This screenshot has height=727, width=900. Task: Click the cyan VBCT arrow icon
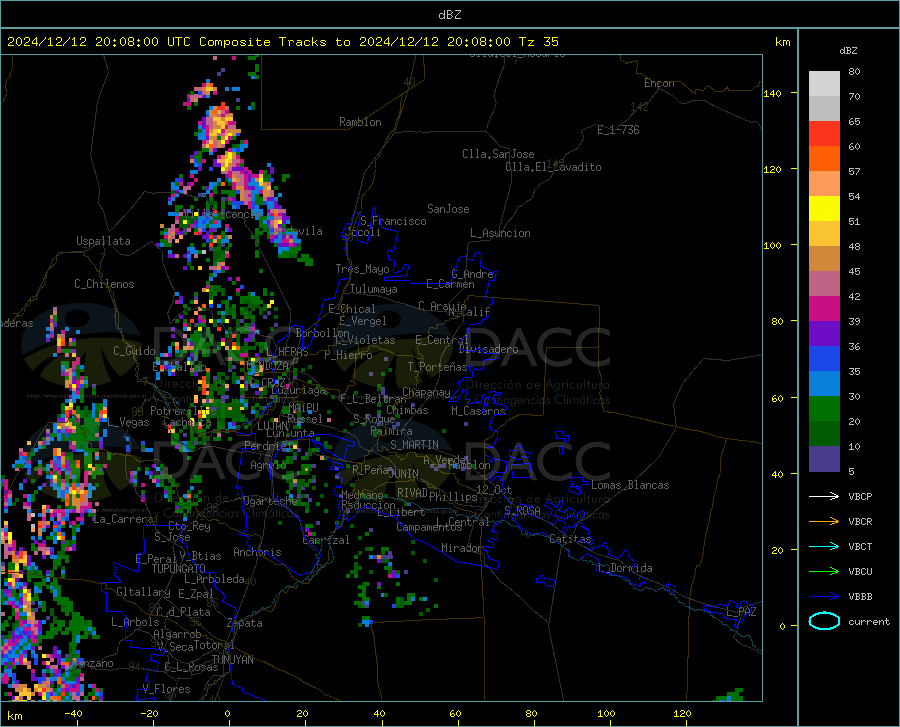(824, 546)
